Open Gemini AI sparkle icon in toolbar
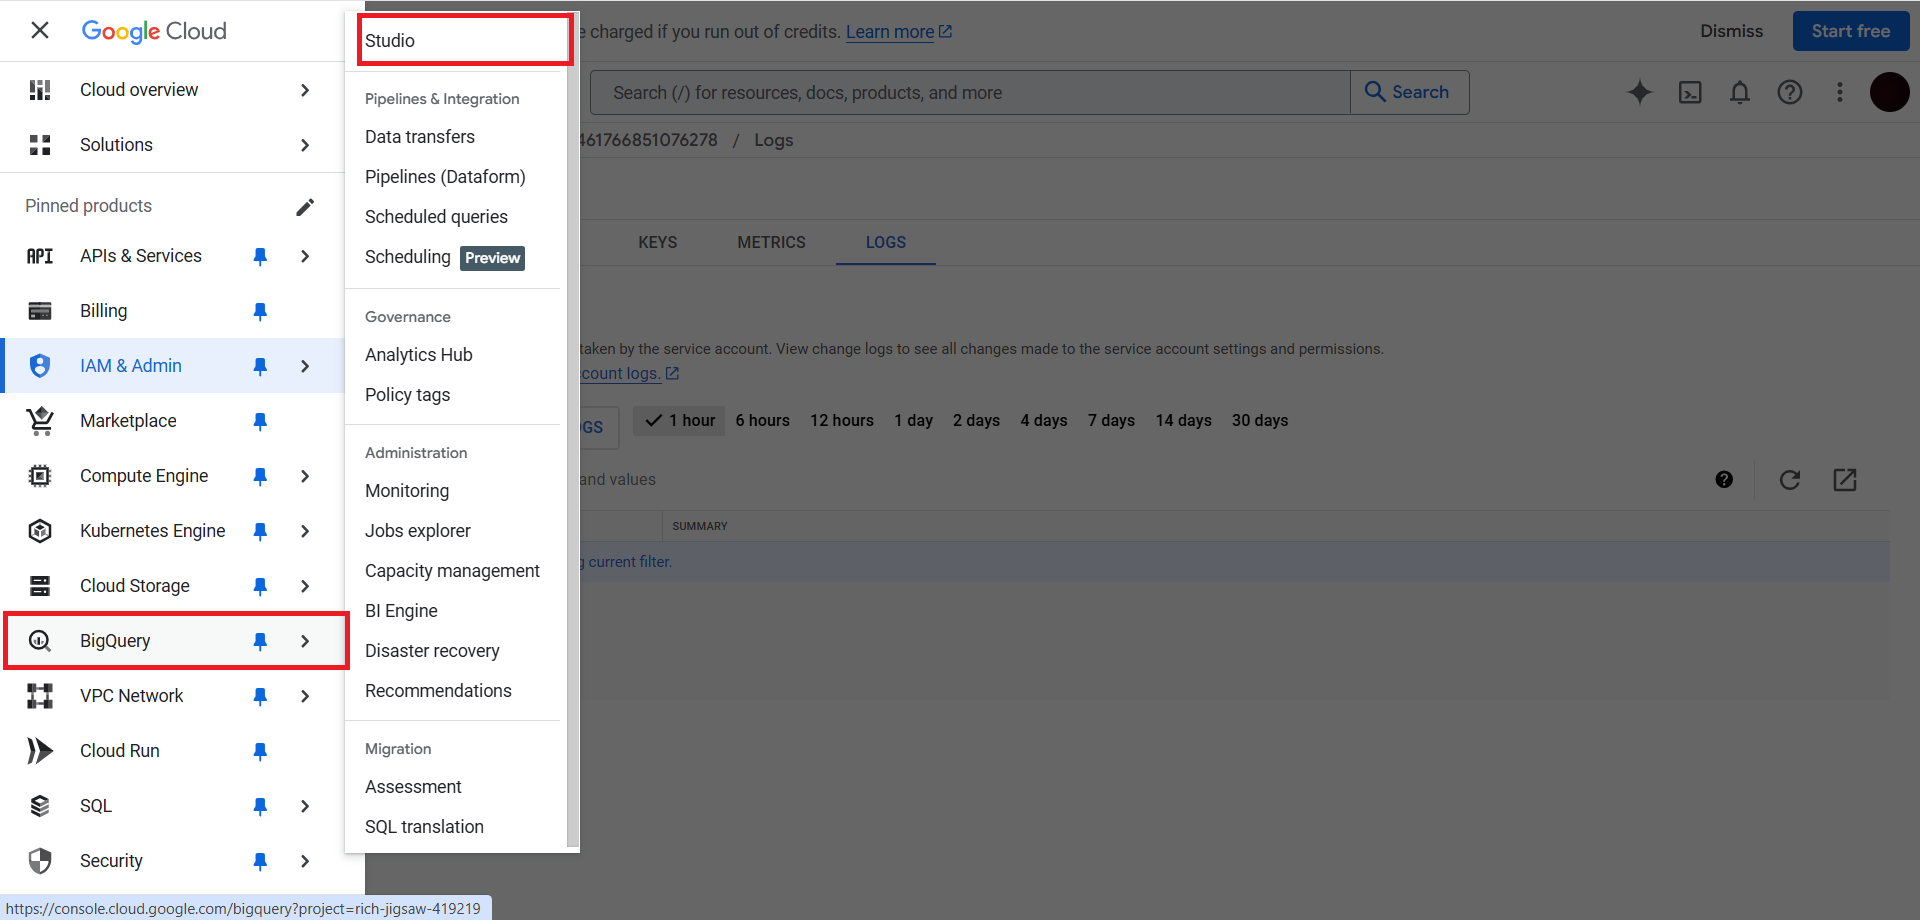 pyautogui.click(x=1639, y=92)
